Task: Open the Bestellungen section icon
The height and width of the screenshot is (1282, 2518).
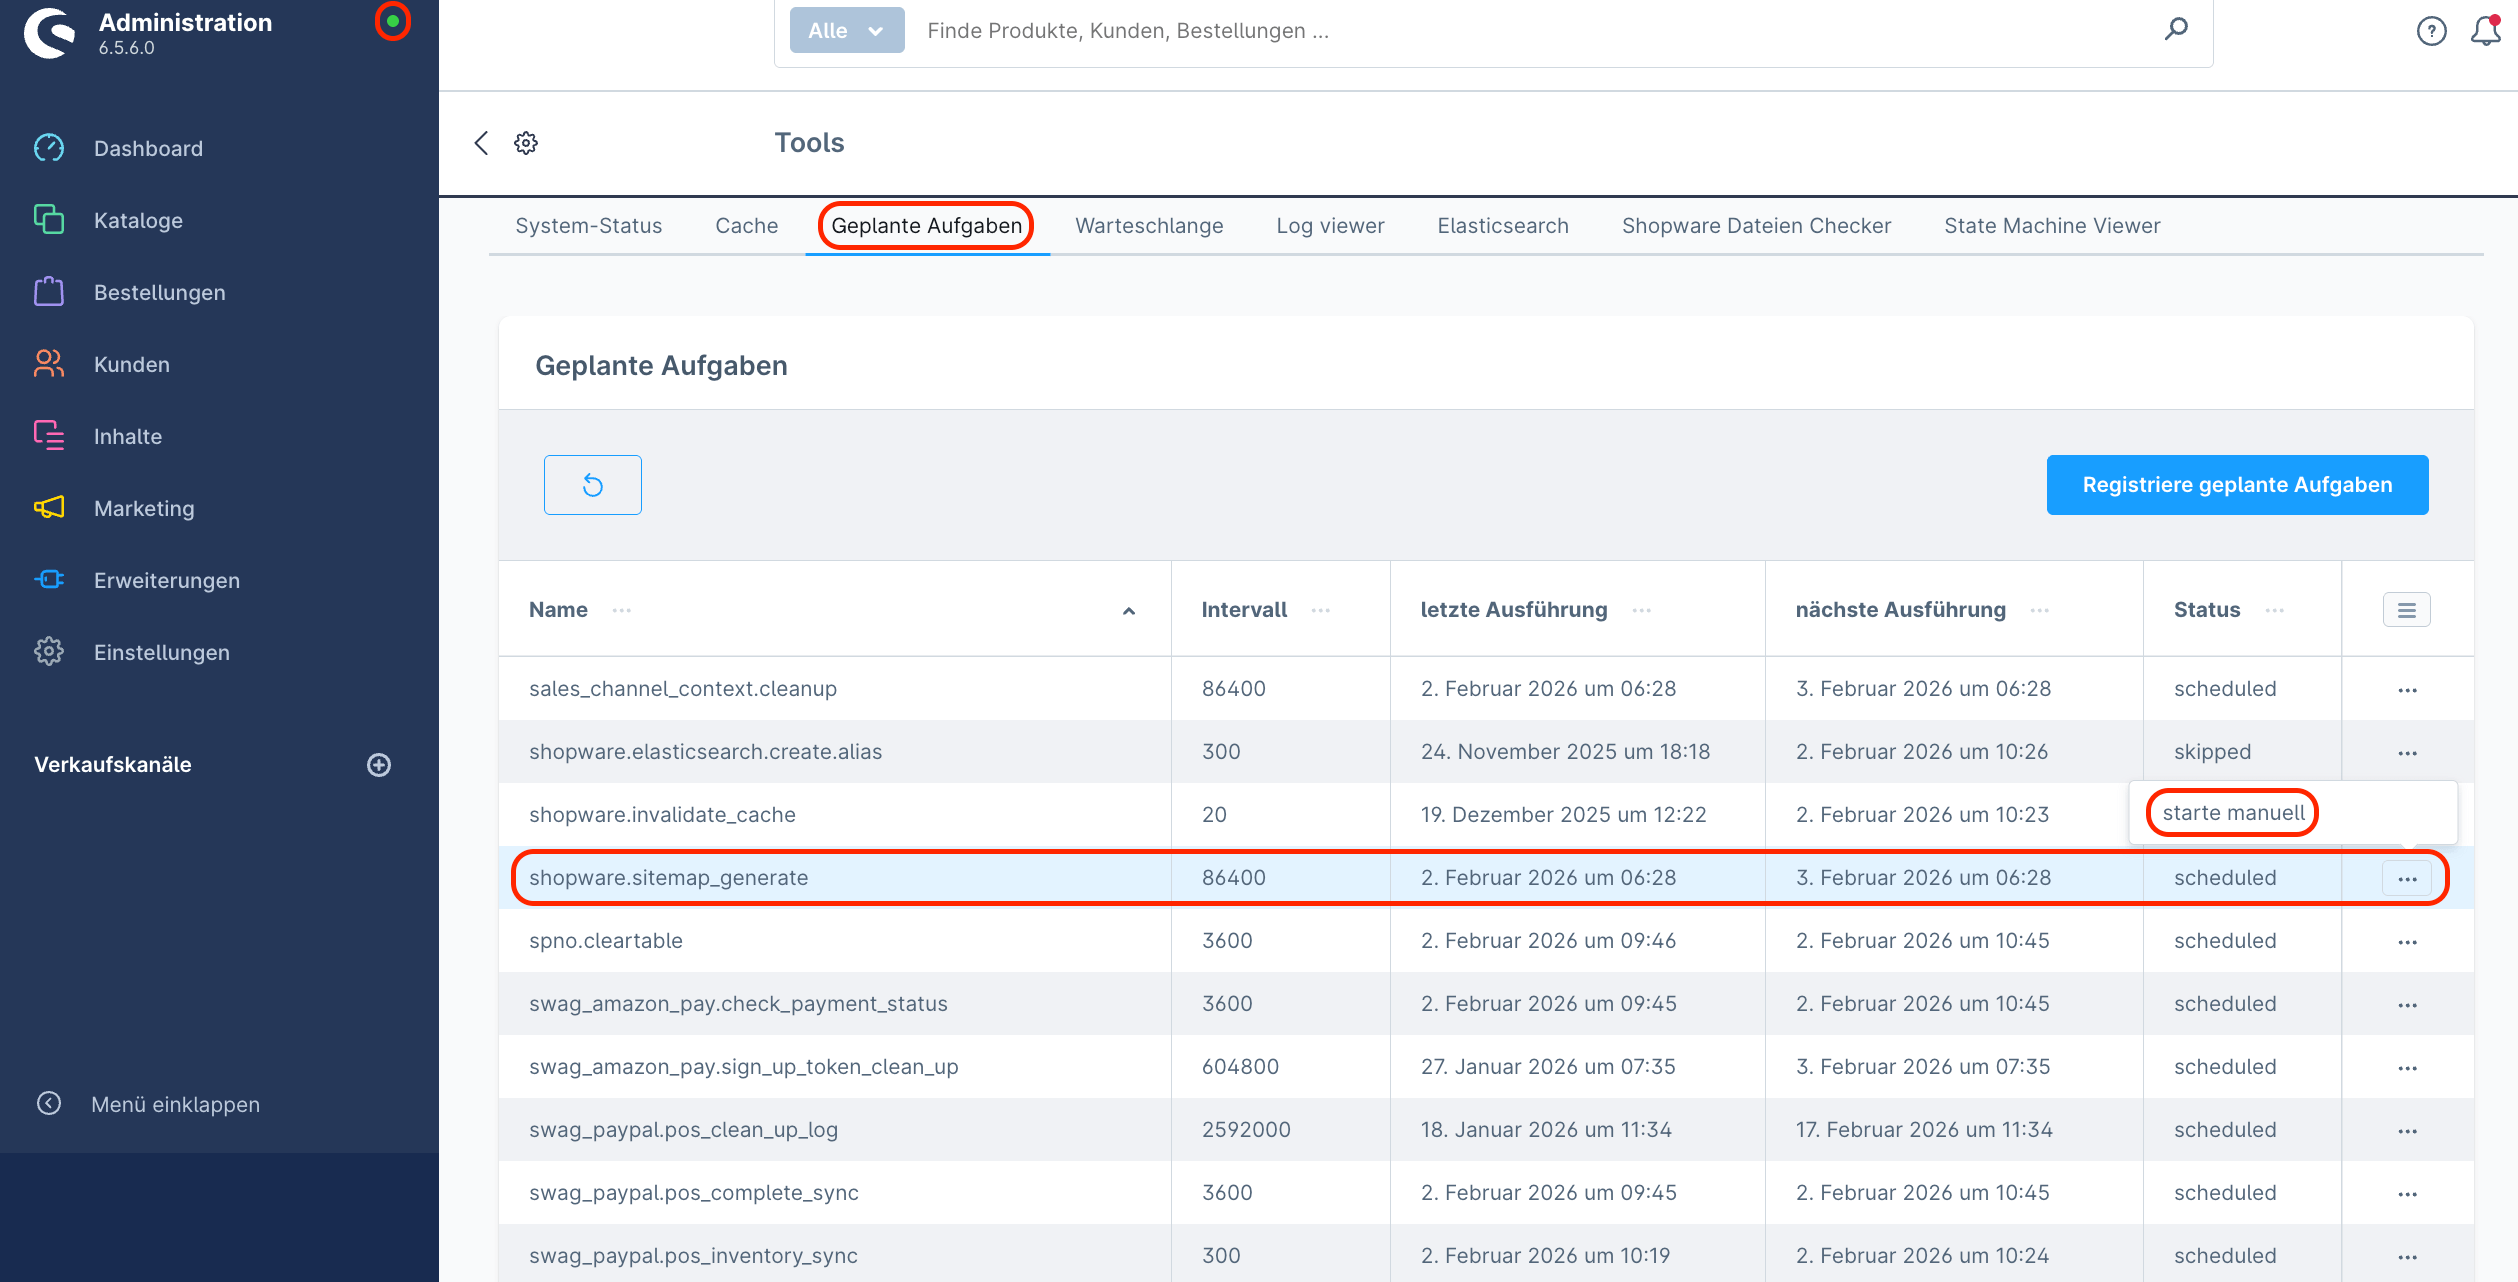Action: tap(49, 291)
